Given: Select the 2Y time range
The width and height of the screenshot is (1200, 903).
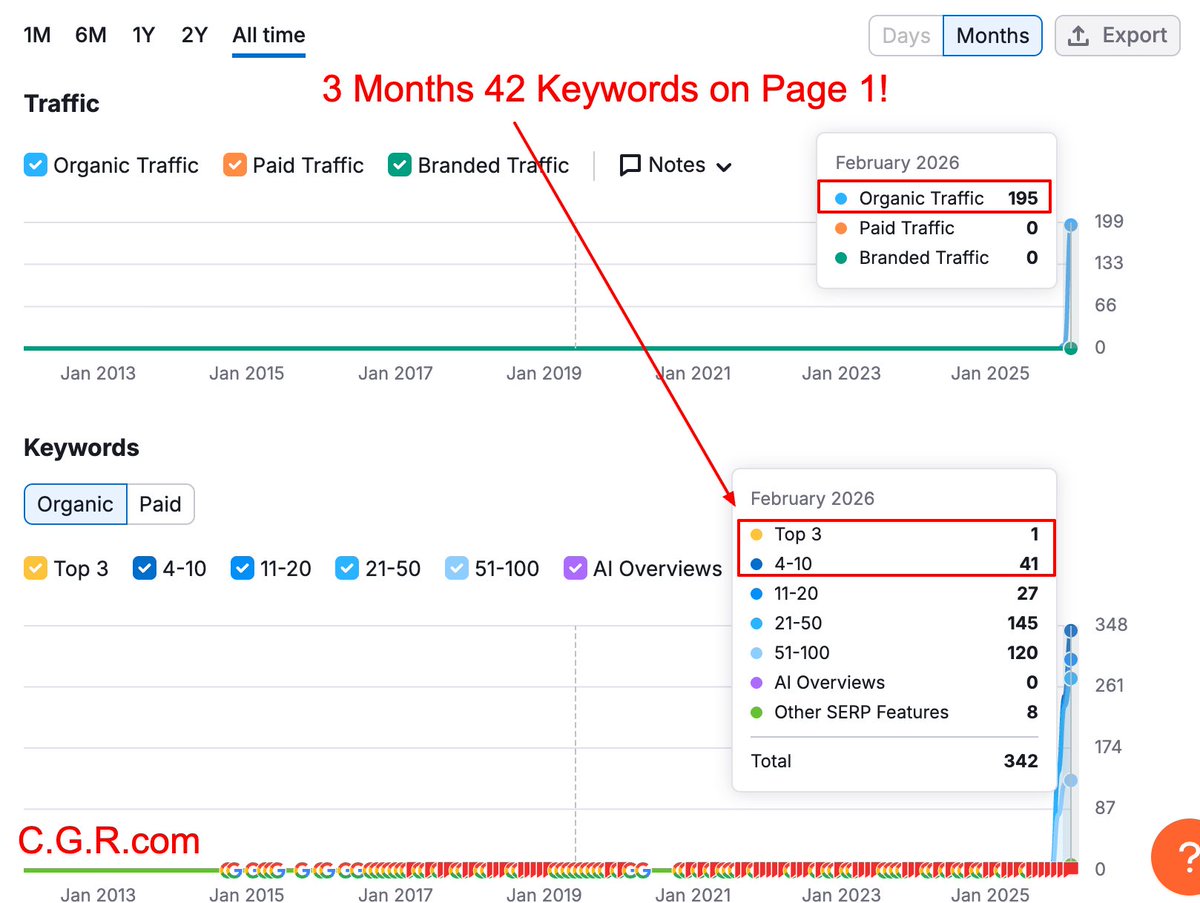Looking at the screenshot, I should 194,35.
